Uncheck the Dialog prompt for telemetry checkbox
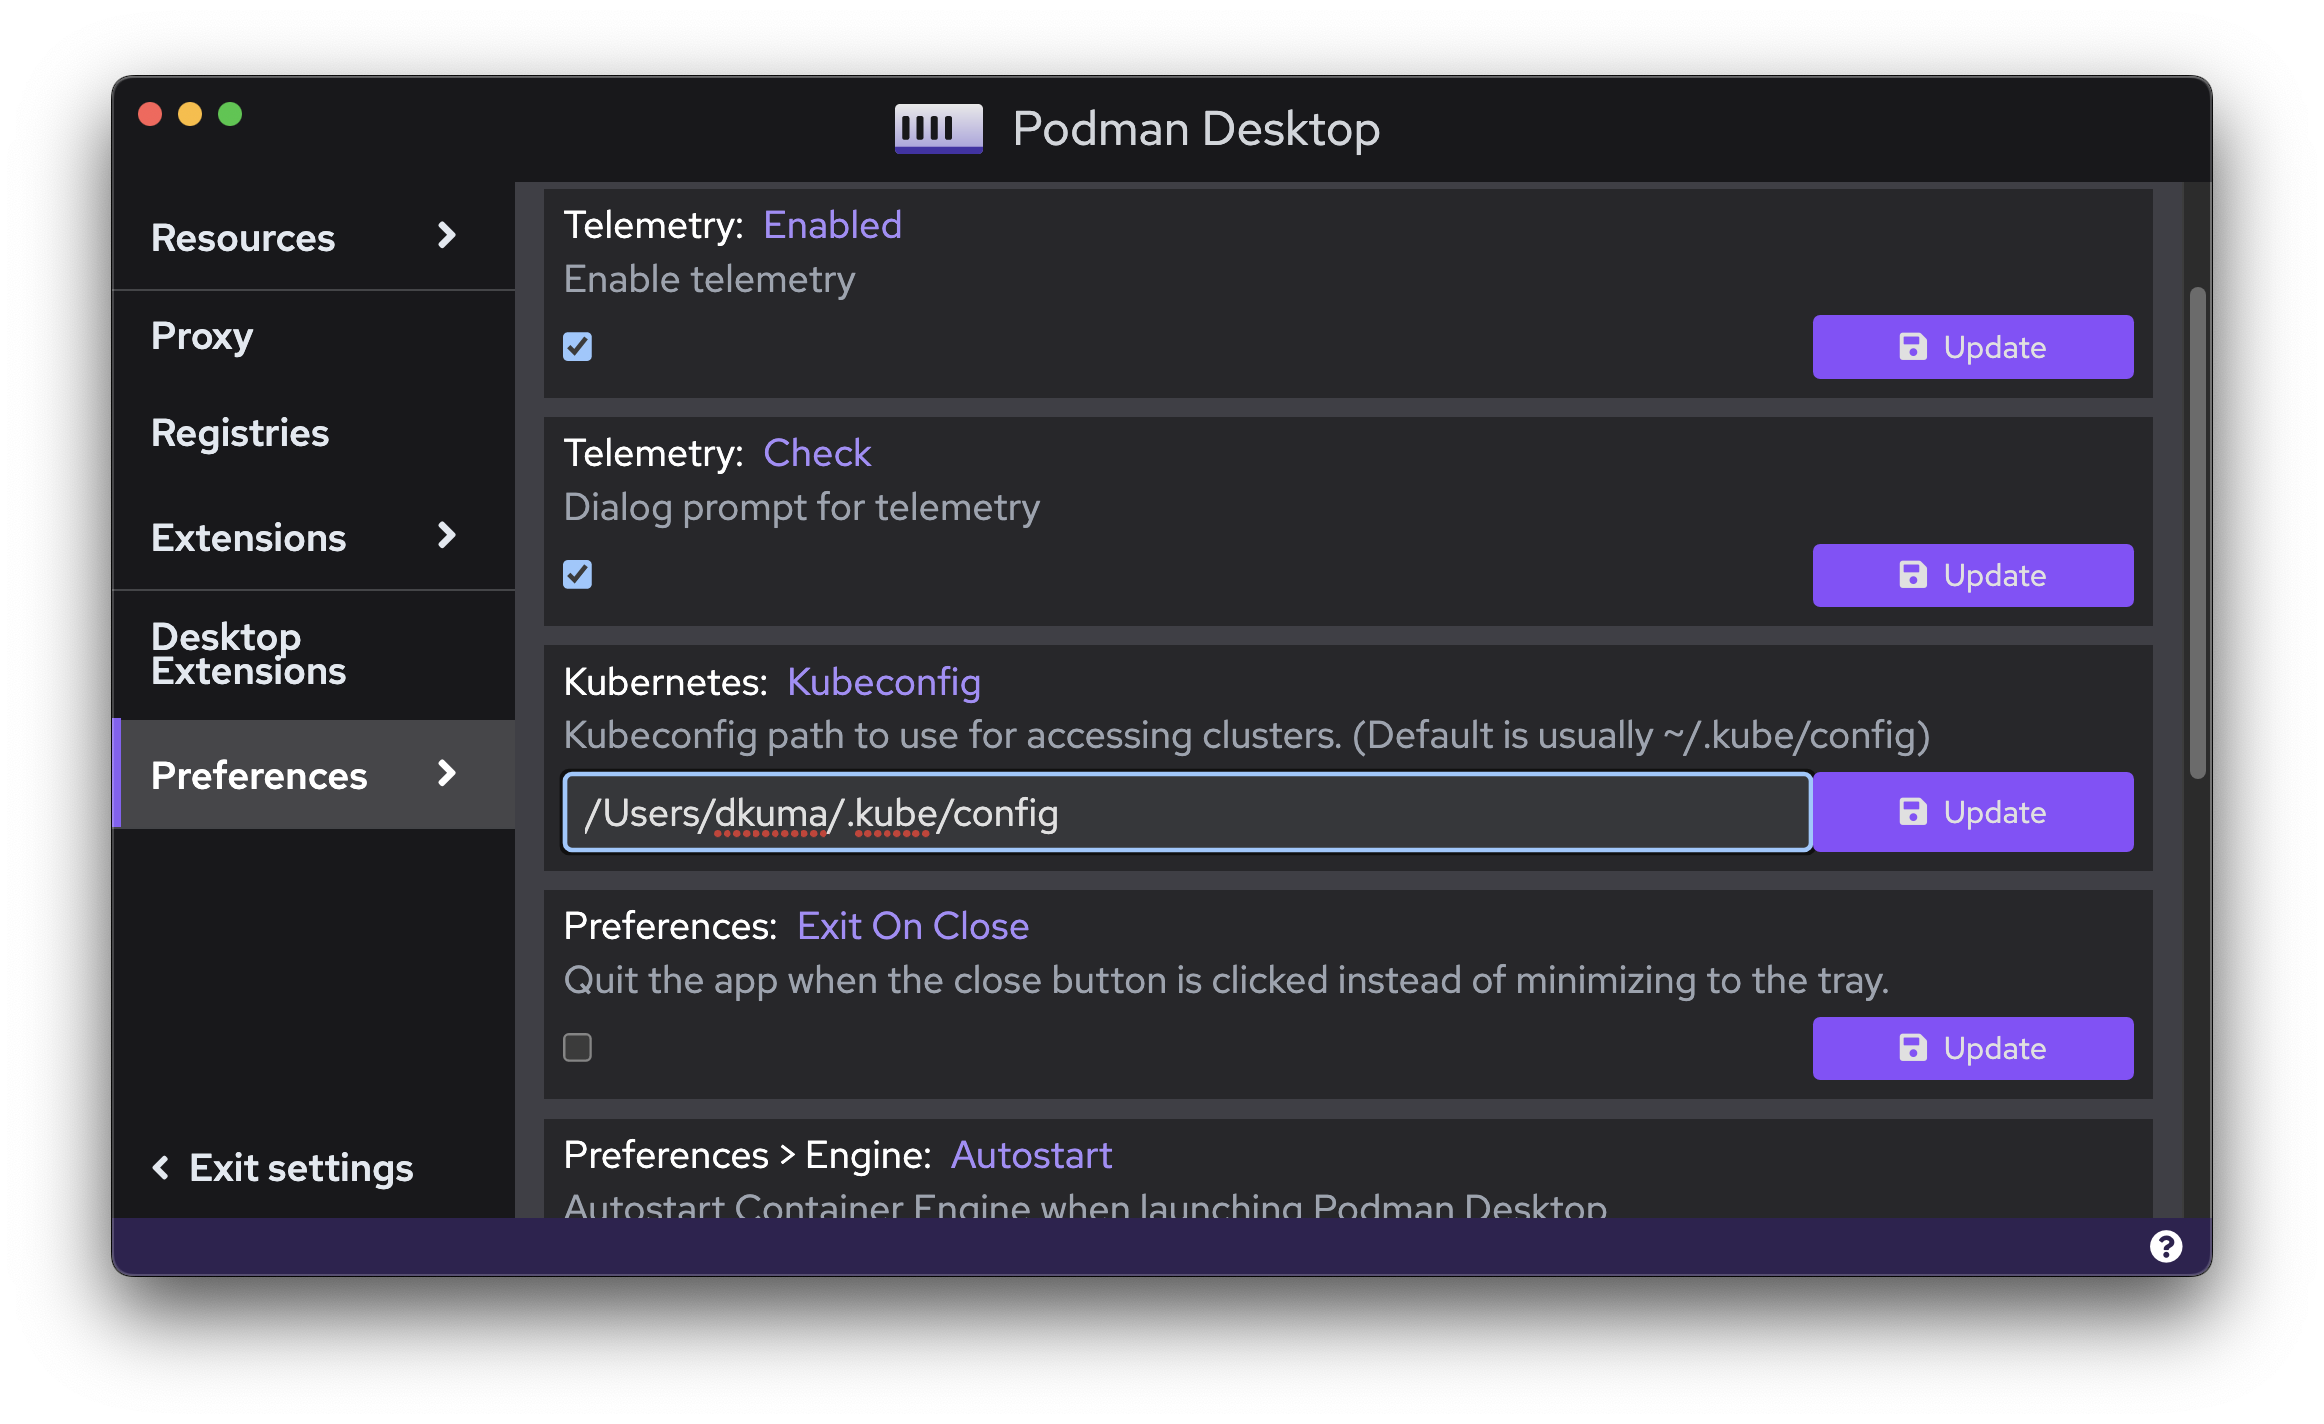Screen dimensions: 2324x1424 point(577,574)
